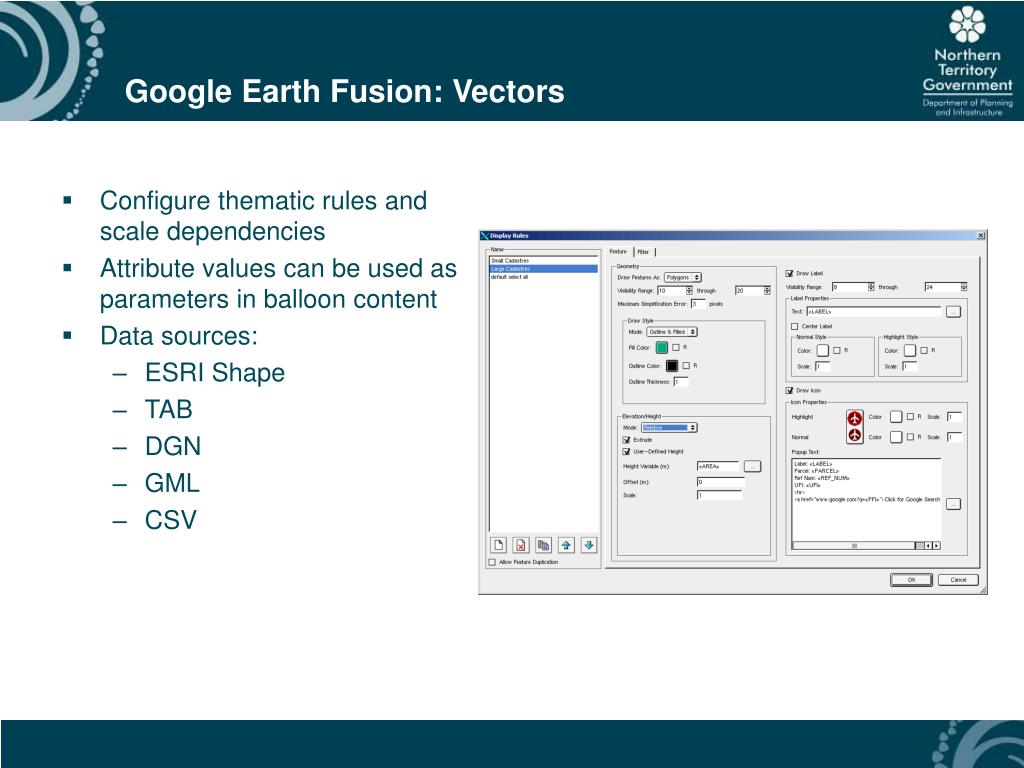Click the Cancel button

click(958, 580)
